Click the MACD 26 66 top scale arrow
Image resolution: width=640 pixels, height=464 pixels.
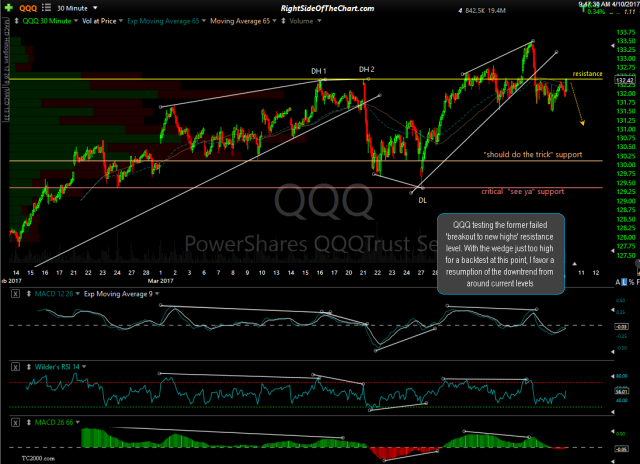[612, 431]
